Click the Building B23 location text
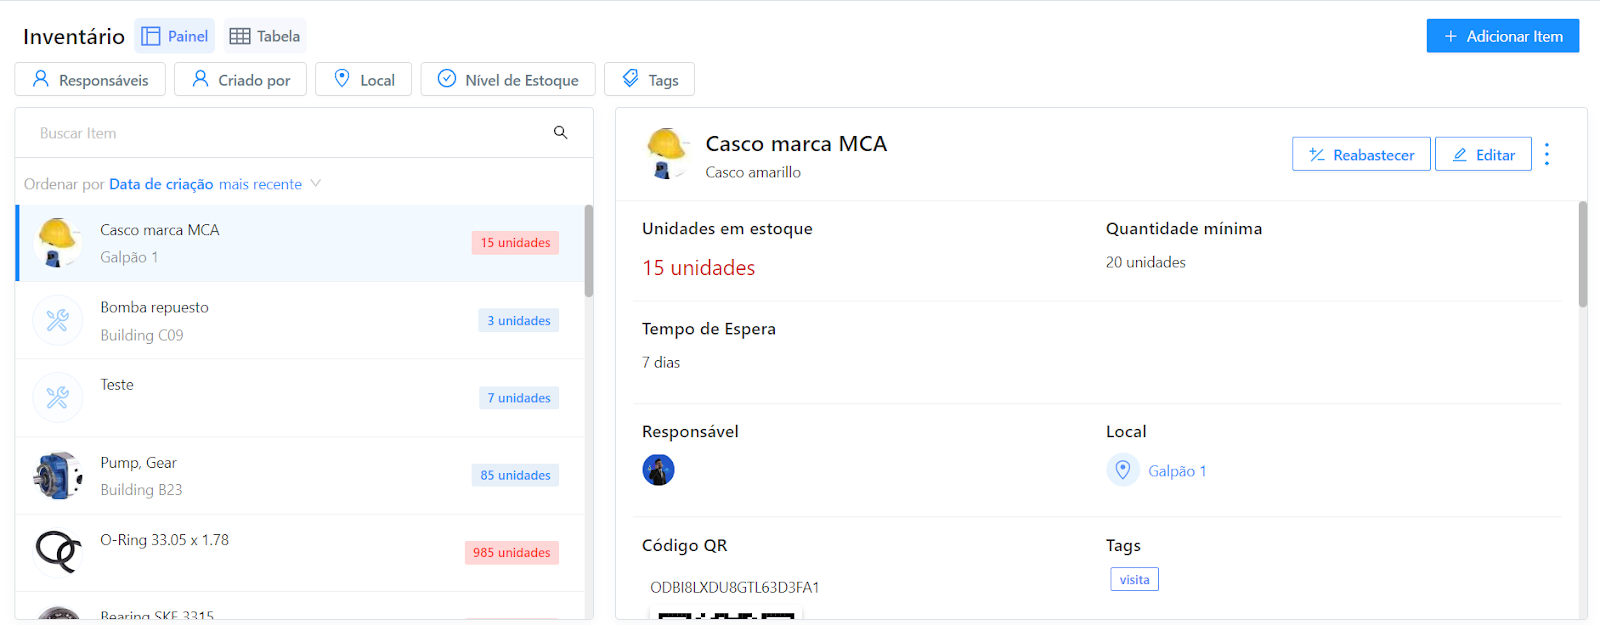This screenshot has width=1600, height=625. click(x=141, y=490)
